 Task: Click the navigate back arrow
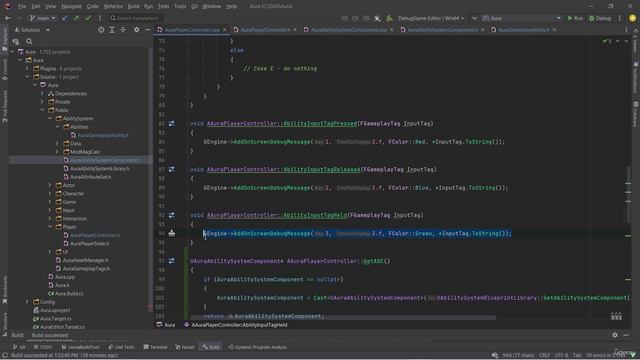(8, 18)
